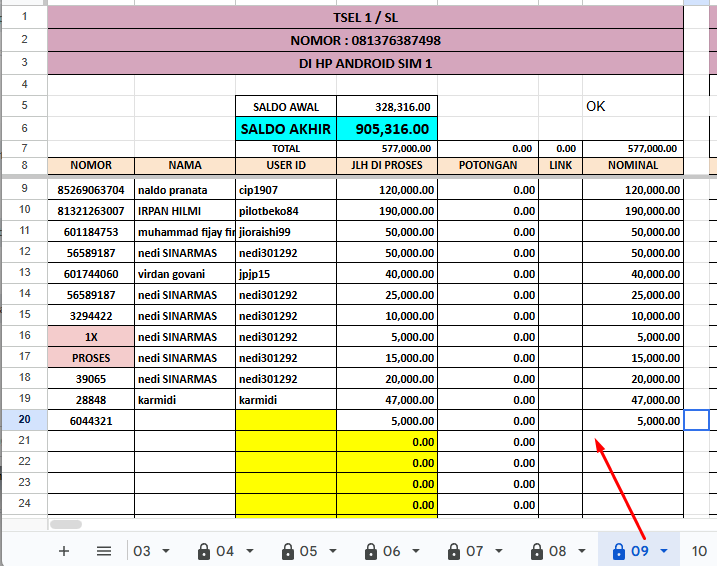This screenshot has height=566, width=717.
Task: Select JLH DI PROSES cell 47,000.00
Action: point(387,400)
